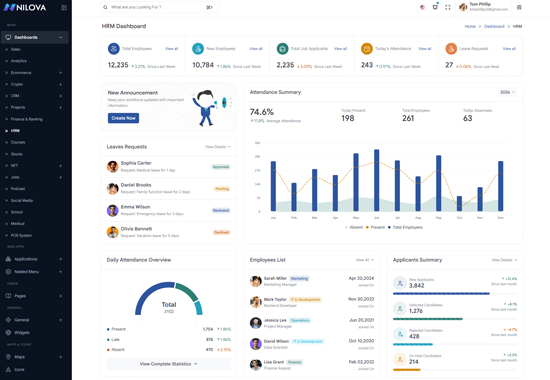Expand the Ecommerce submenu
Viewport: 550px width, 380px height.
[x=60, y=73]
